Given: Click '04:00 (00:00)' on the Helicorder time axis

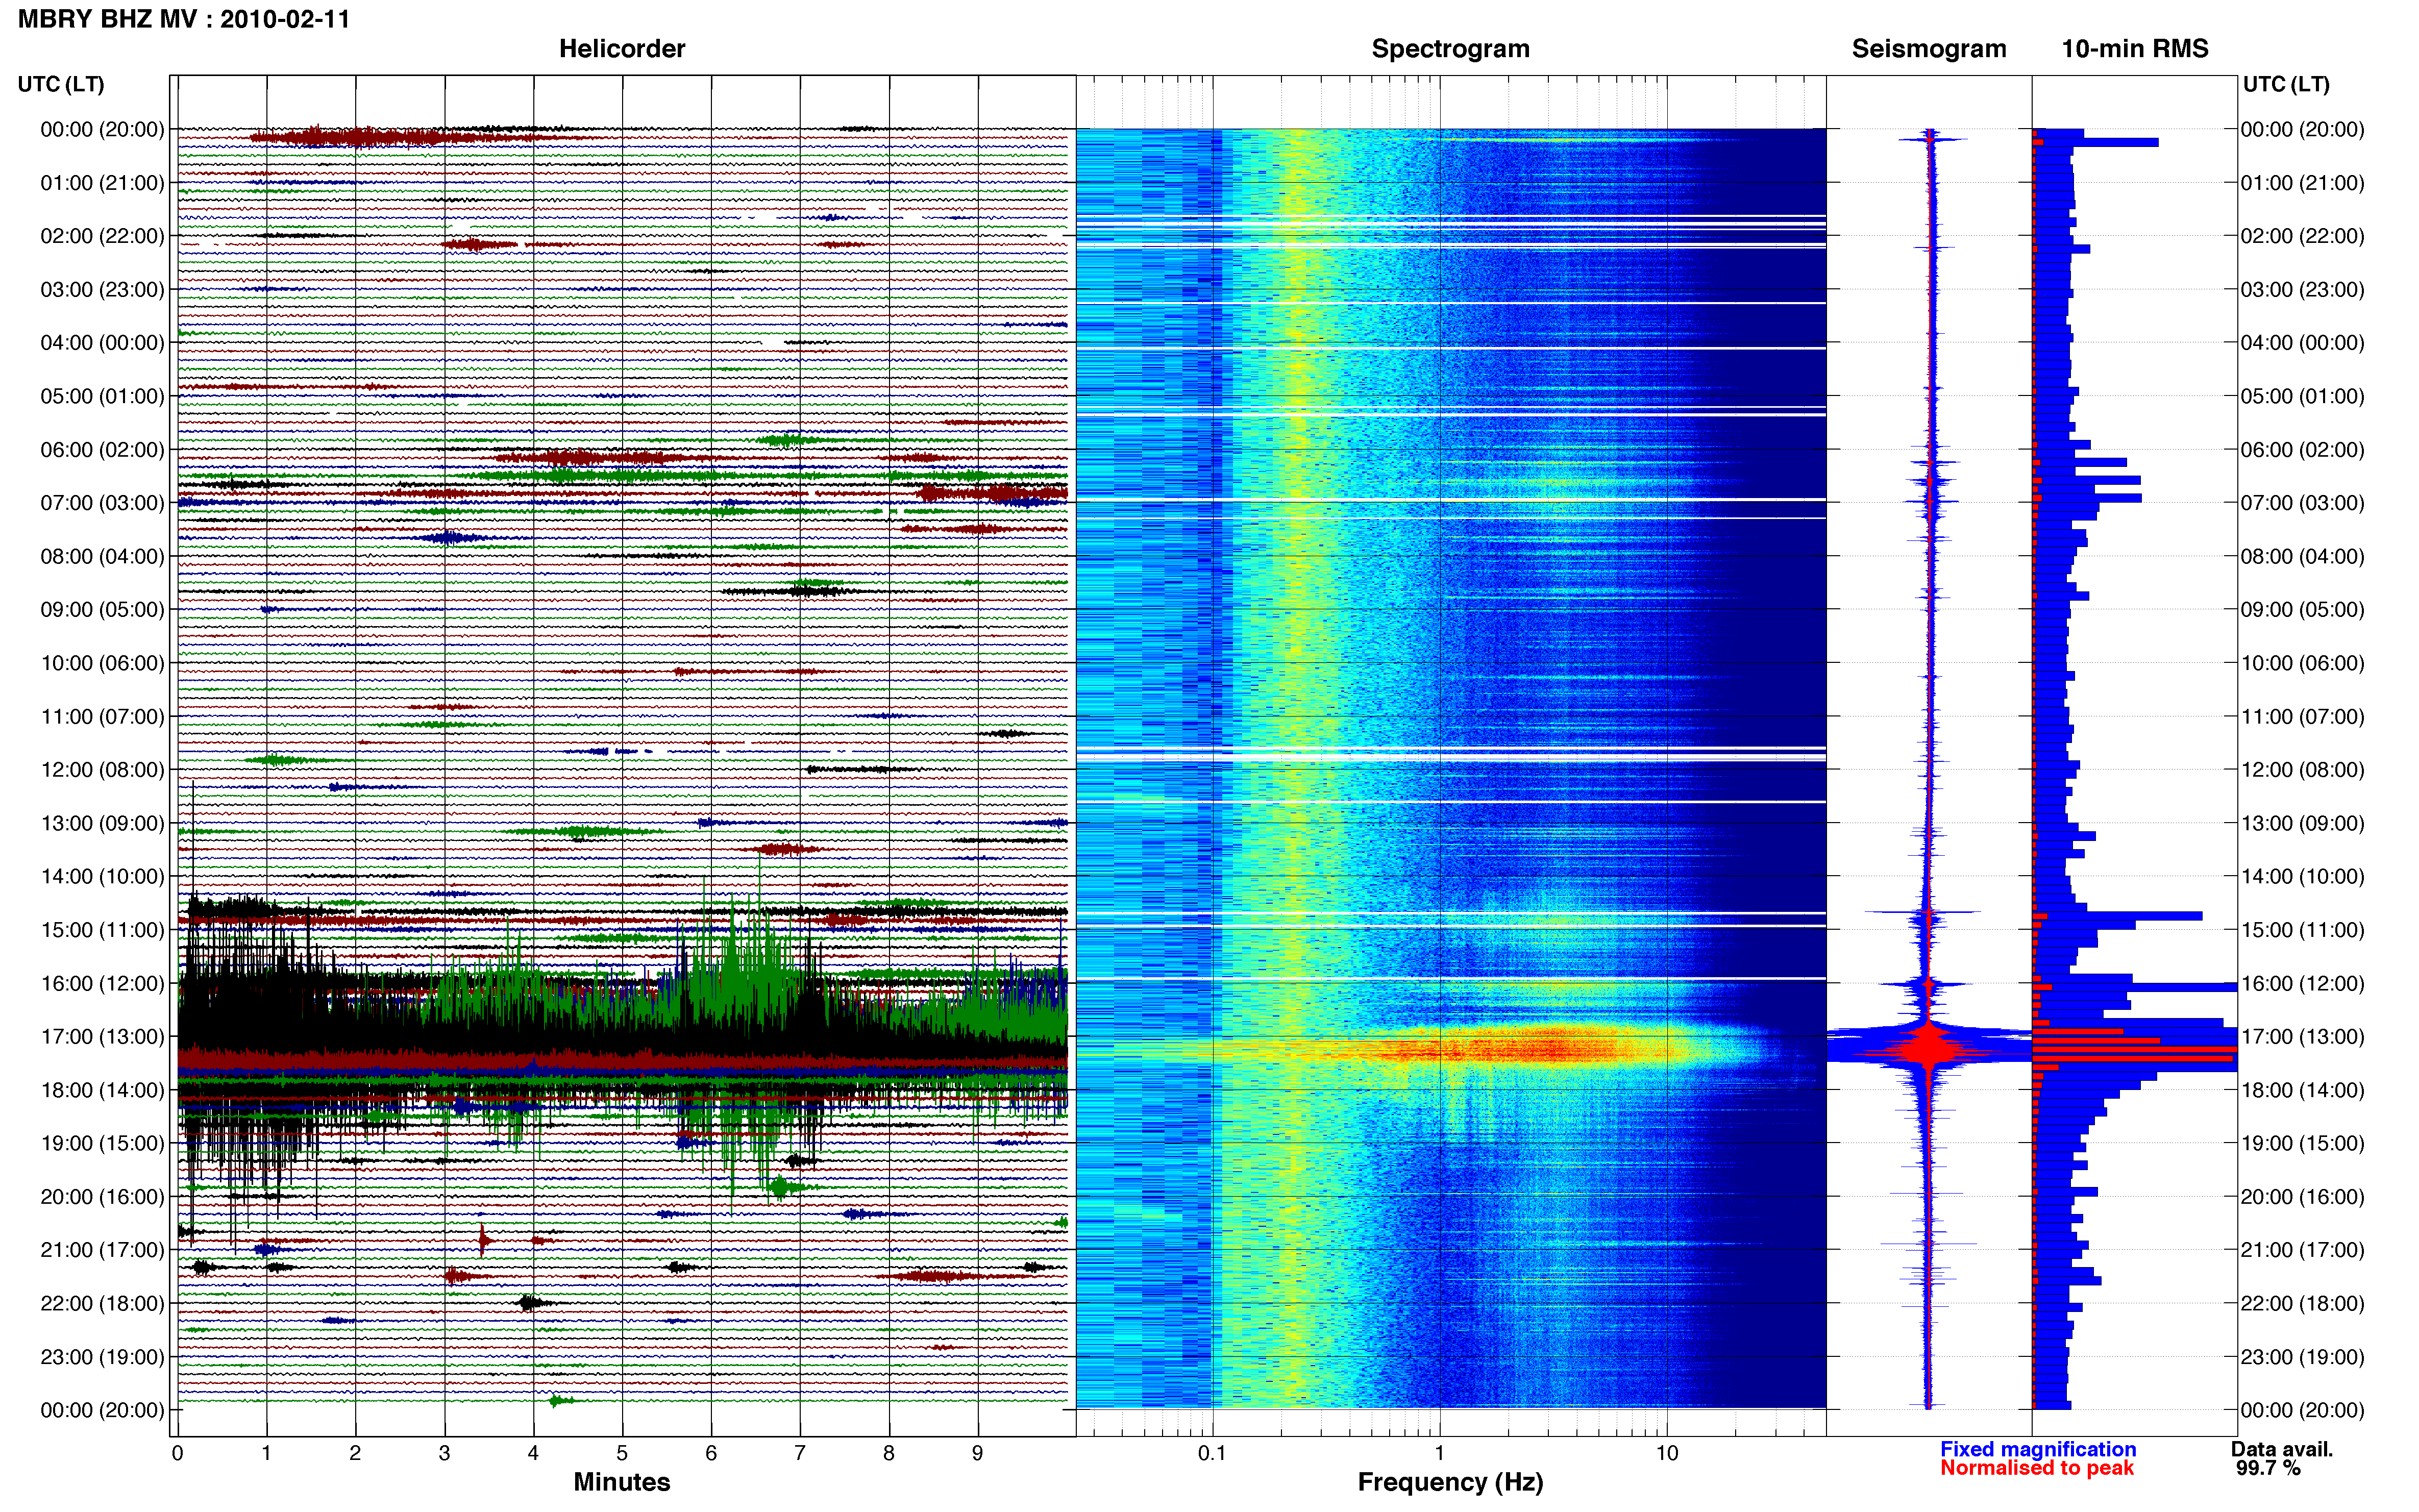Looking at the screenshot, I should click(102, 343).
